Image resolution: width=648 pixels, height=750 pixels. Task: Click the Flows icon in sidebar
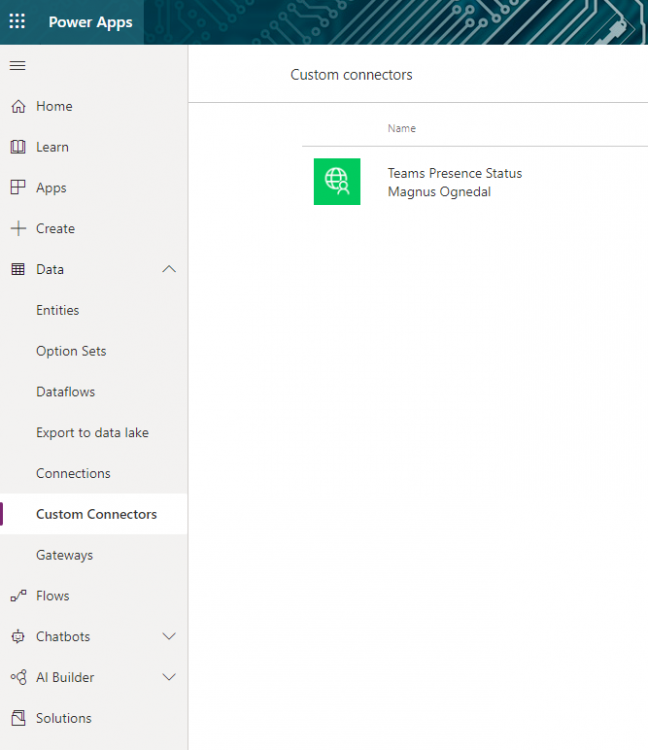point(17,596)
